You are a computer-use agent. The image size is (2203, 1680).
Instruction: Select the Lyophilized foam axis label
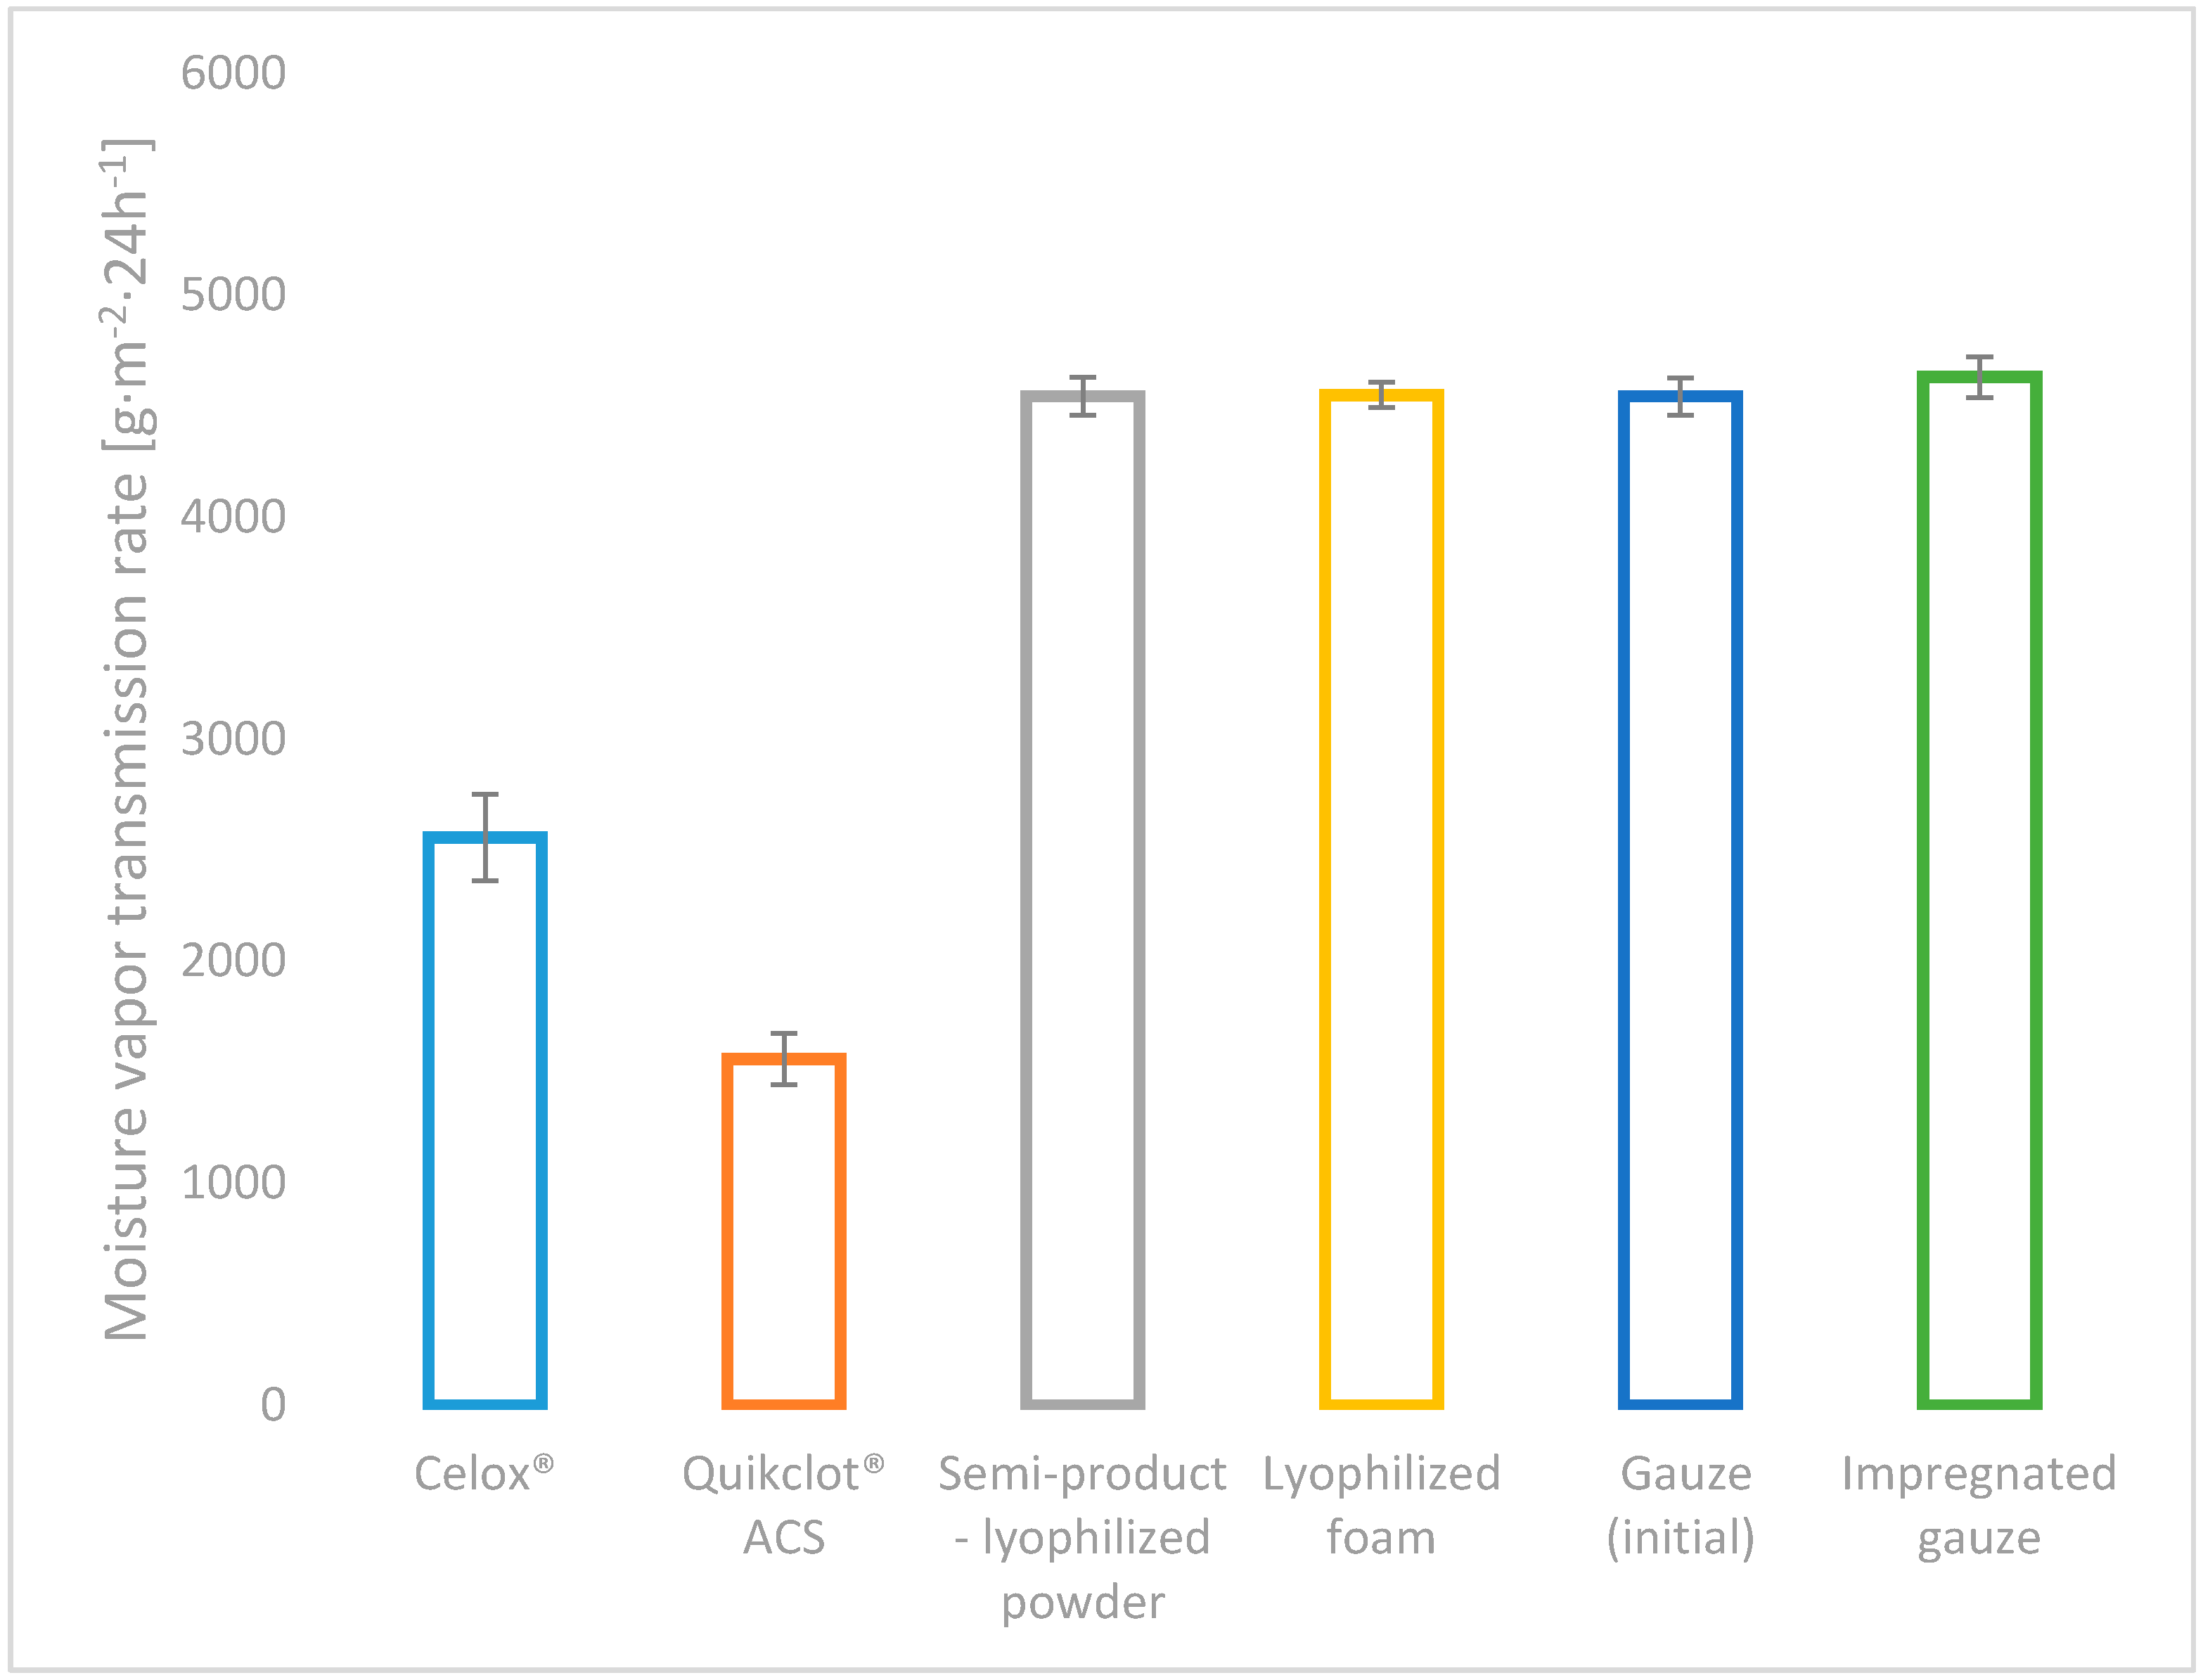click(x=1381, y=1505)
